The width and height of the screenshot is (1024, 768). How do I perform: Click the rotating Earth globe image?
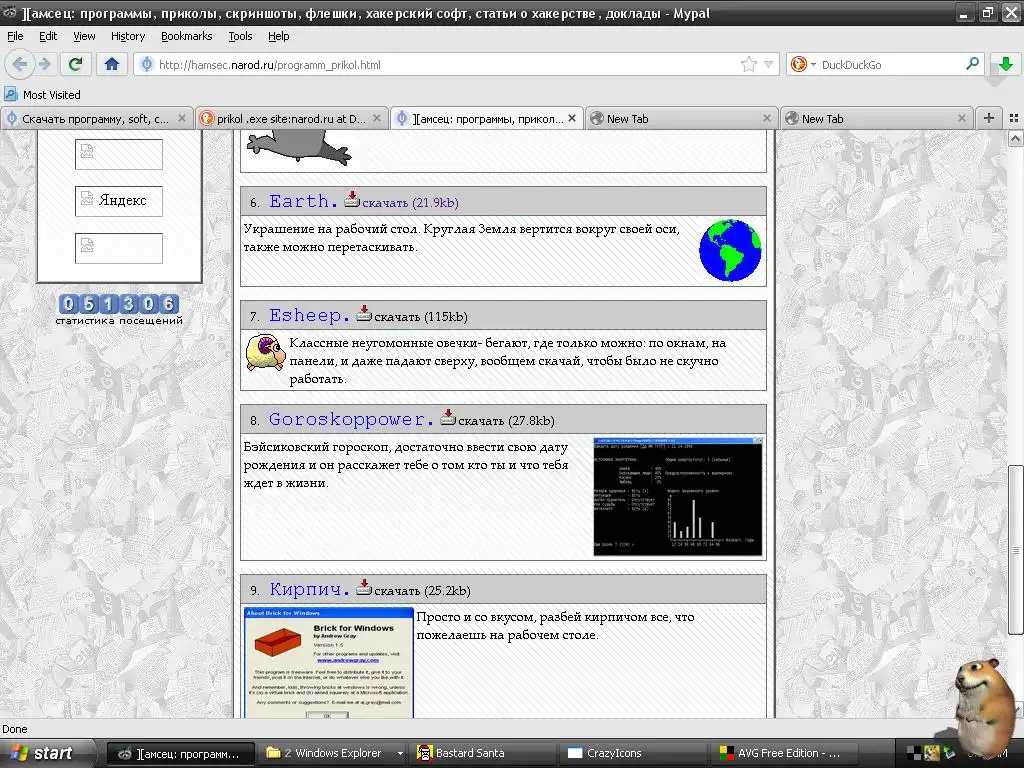(730, 250)
